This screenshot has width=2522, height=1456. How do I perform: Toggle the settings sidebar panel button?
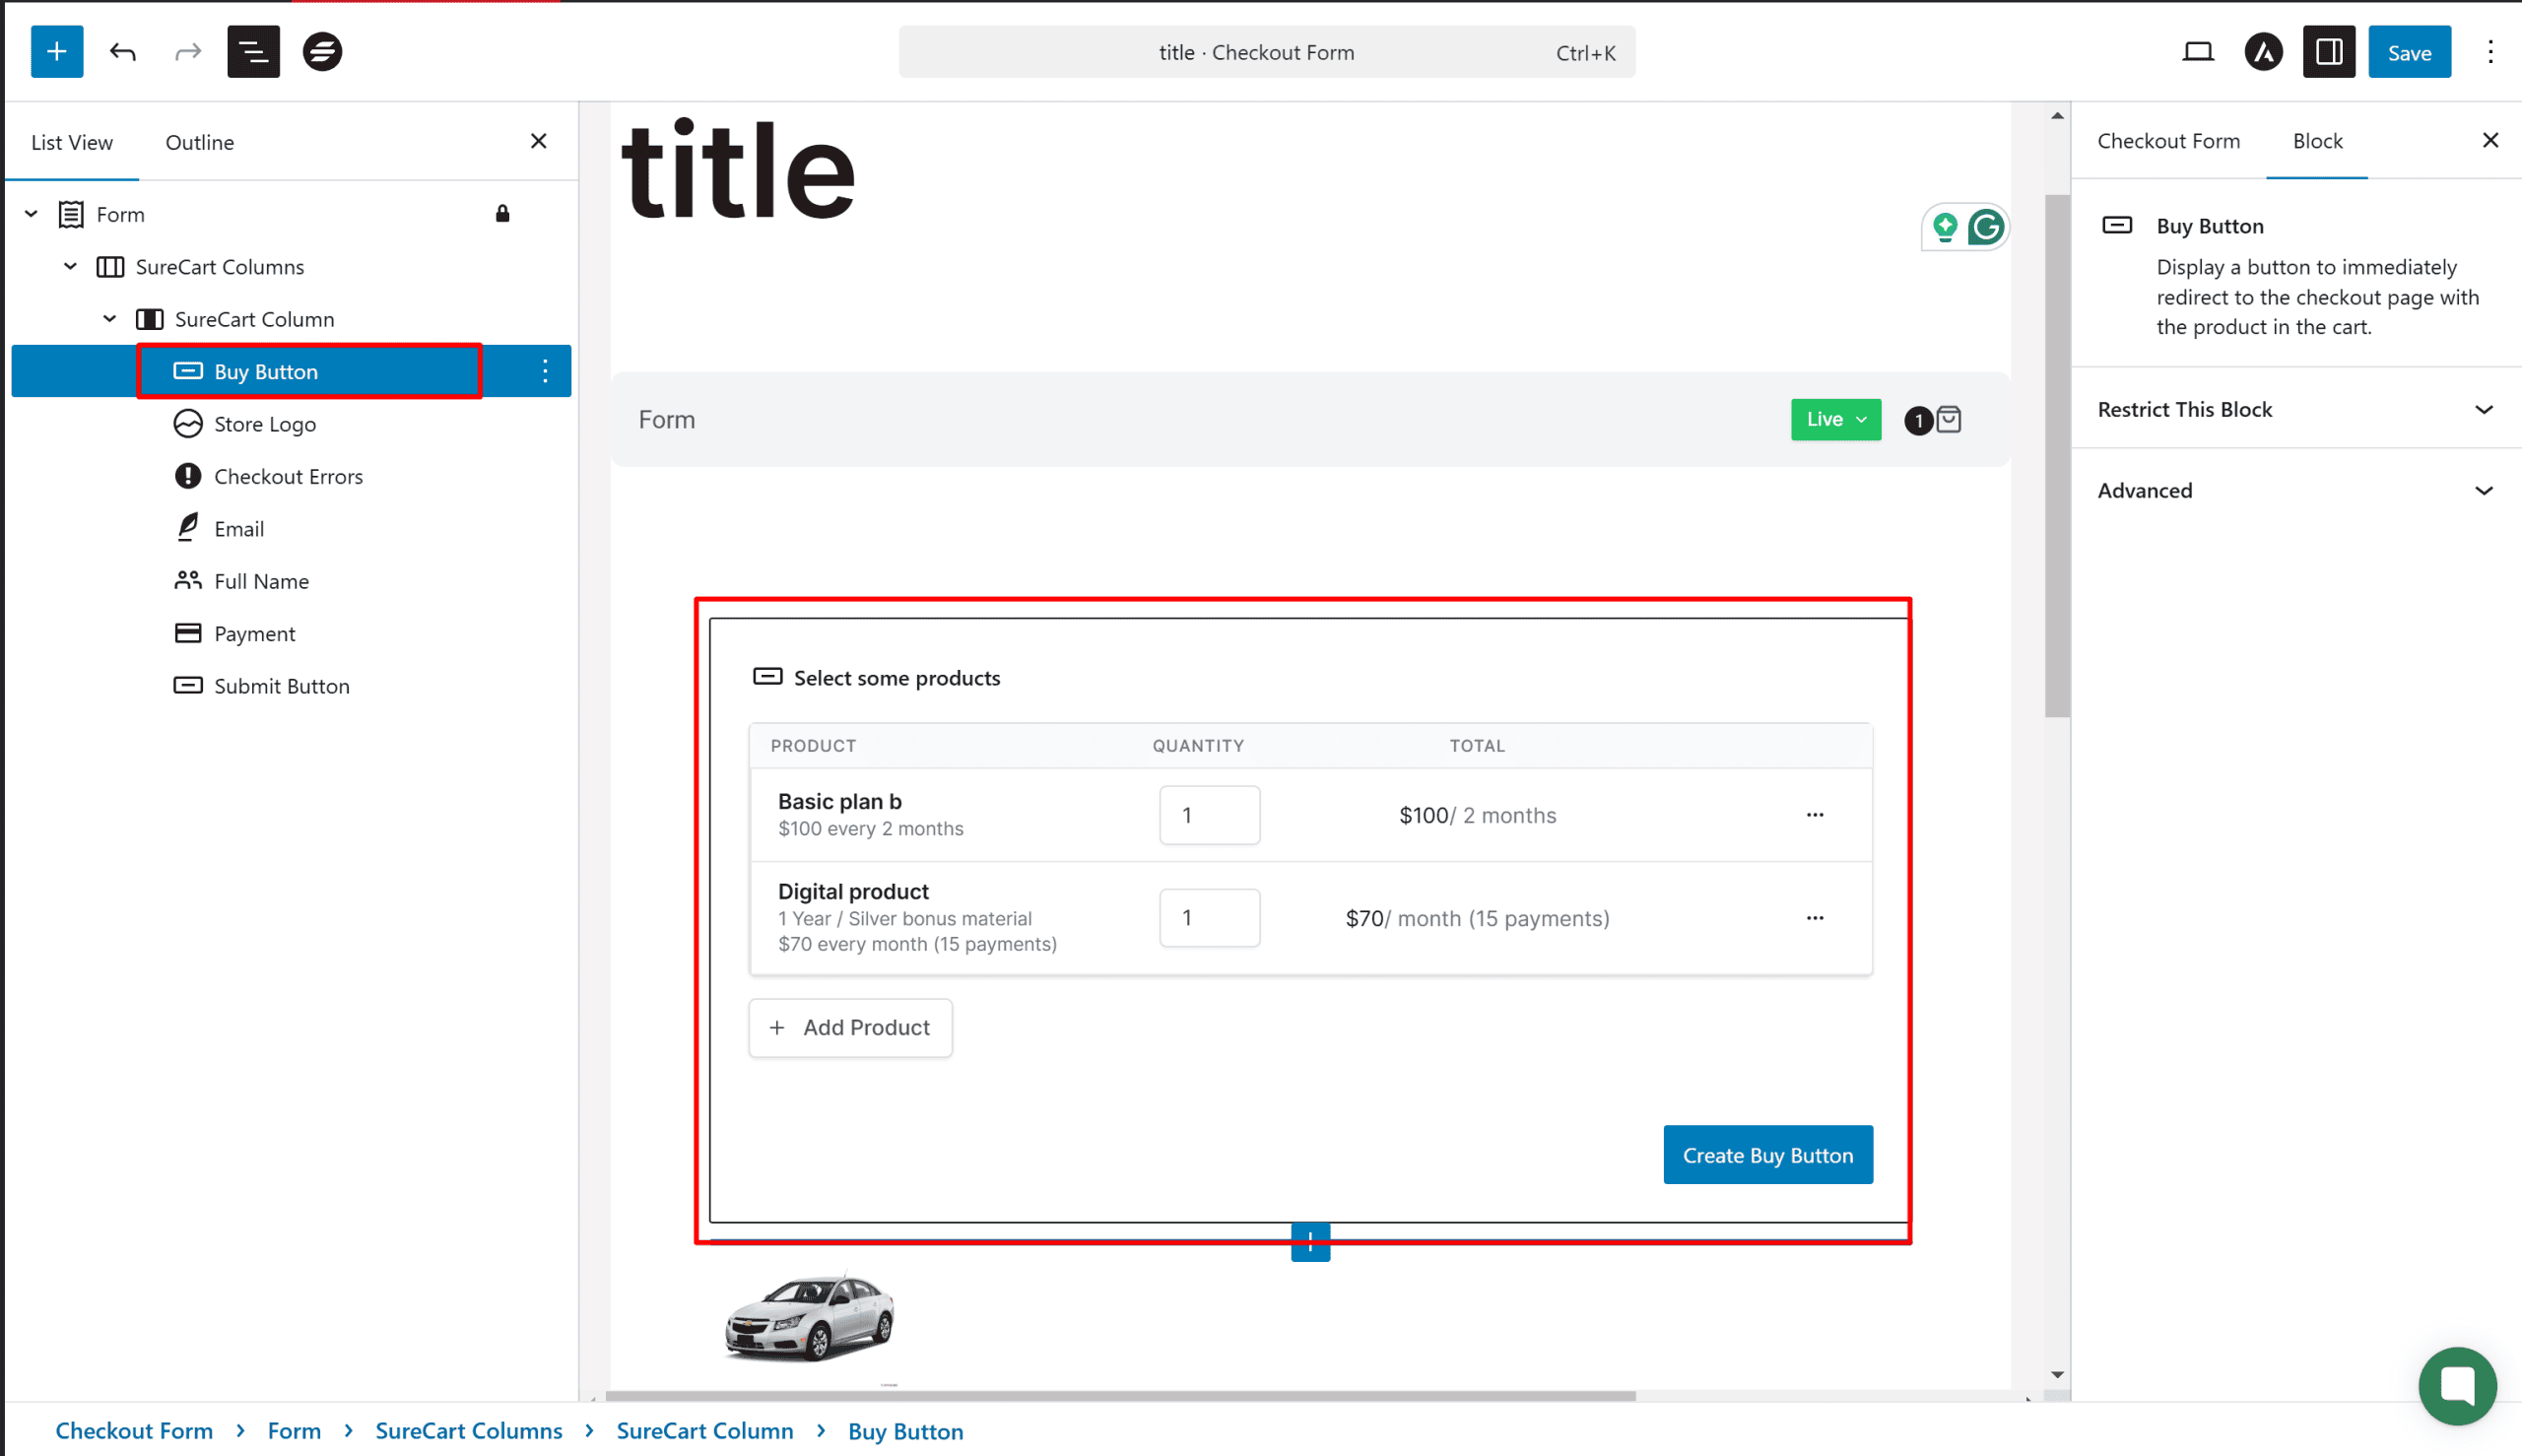[2328, 52]
